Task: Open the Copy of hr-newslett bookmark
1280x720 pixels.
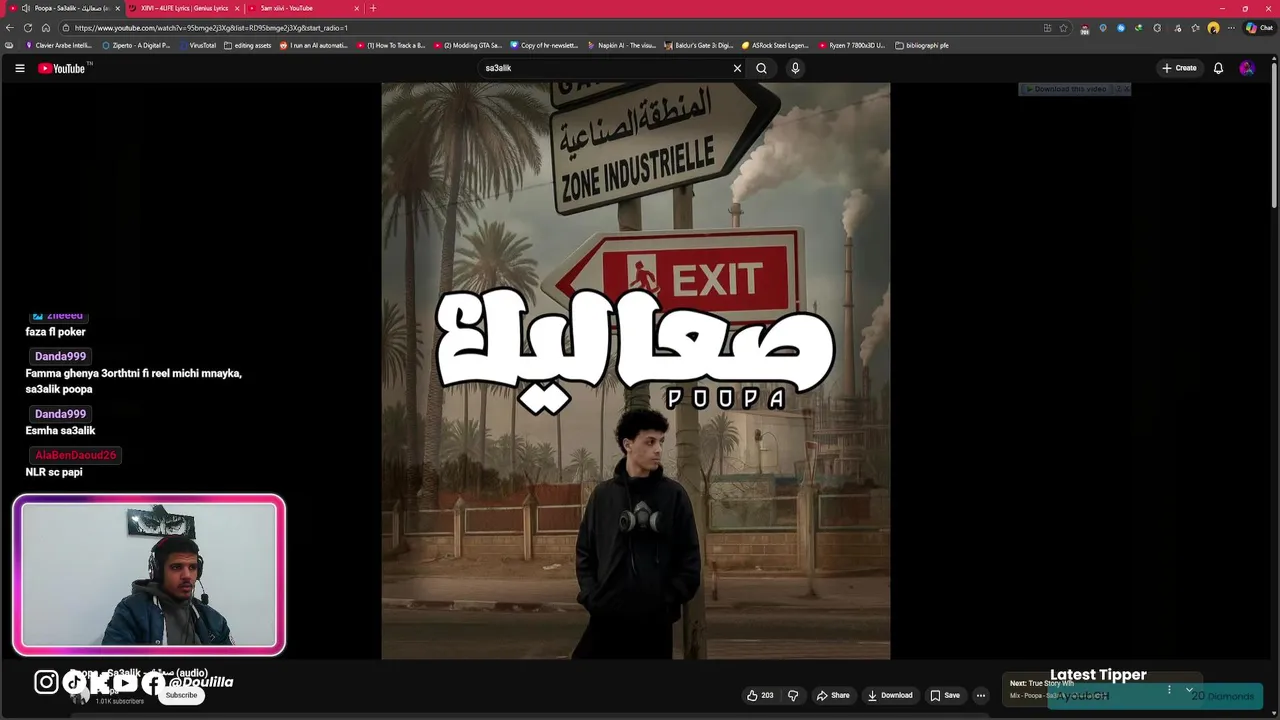Action: click(x=544, y=45)
